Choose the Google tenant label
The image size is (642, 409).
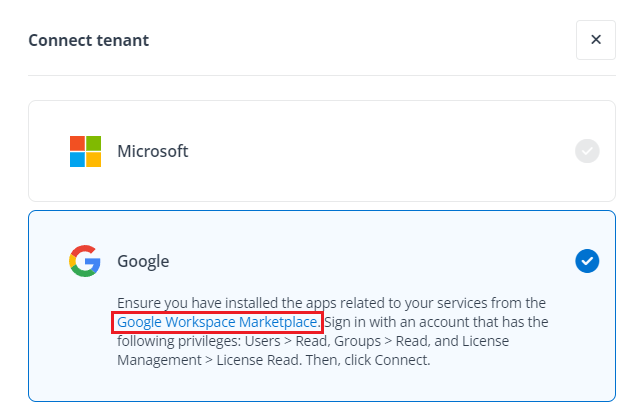(x=143, y=261)
